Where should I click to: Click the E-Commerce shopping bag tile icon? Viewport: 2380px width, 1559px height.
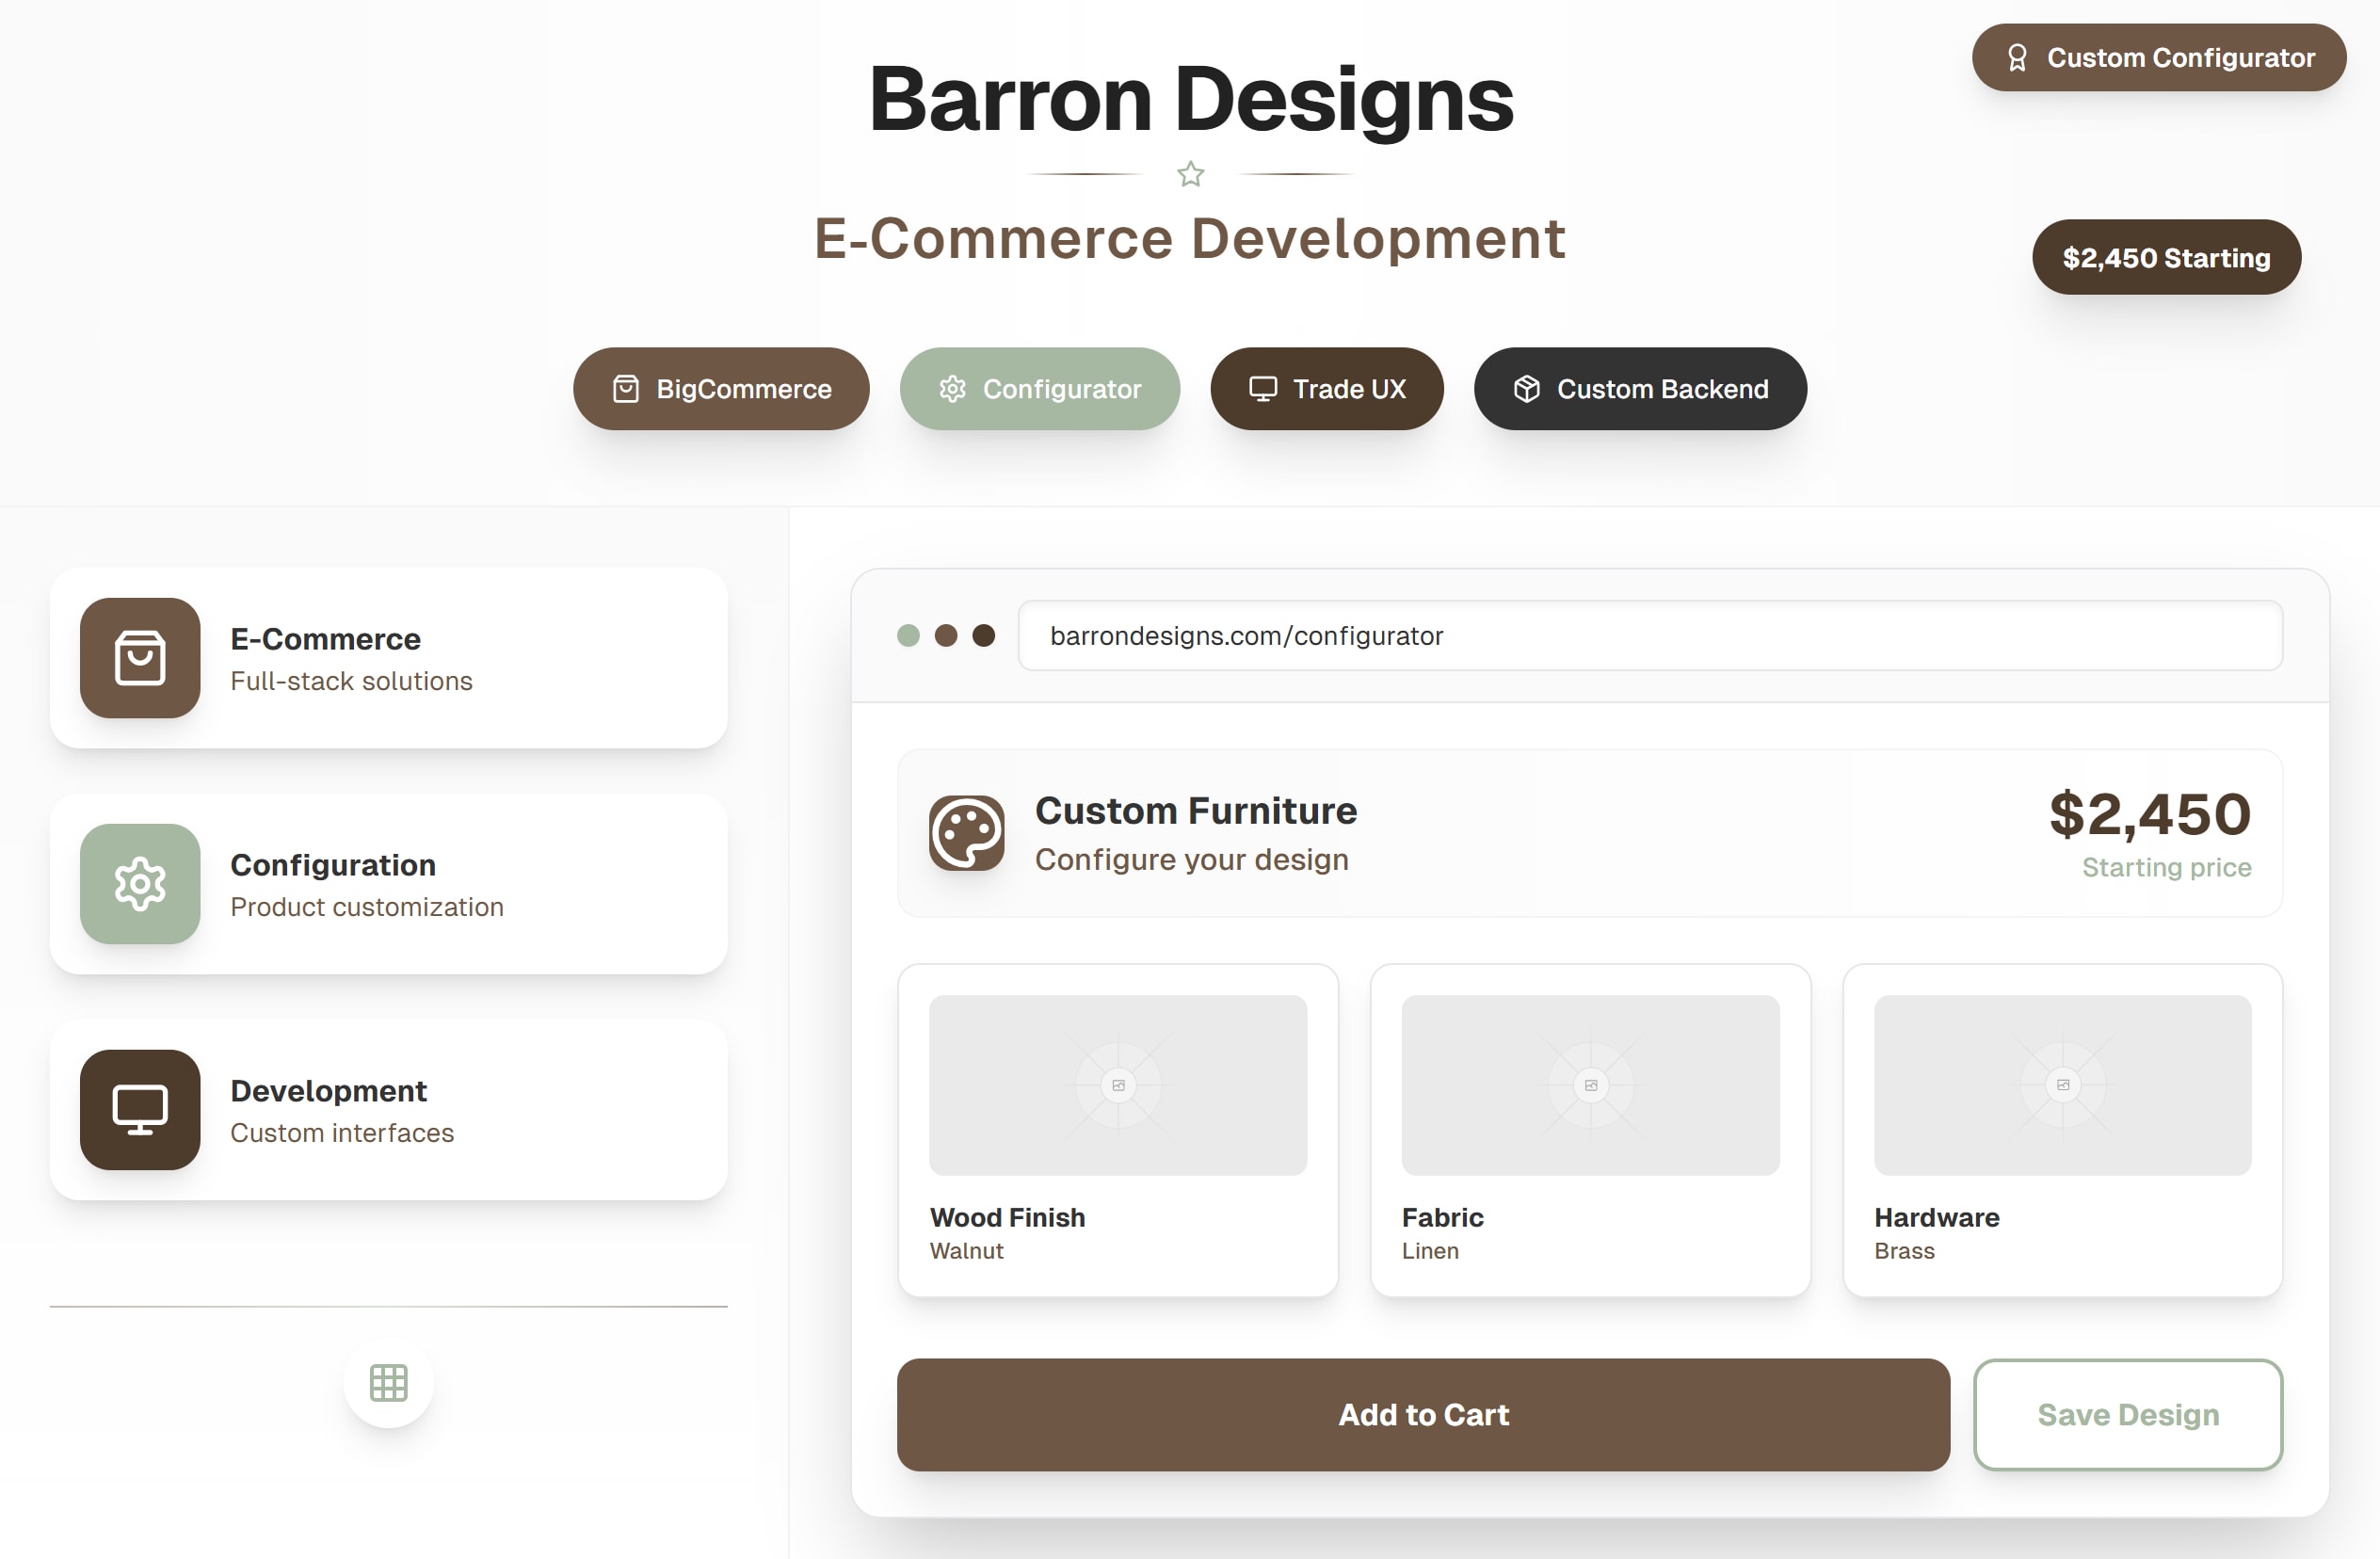coord(140,658)
